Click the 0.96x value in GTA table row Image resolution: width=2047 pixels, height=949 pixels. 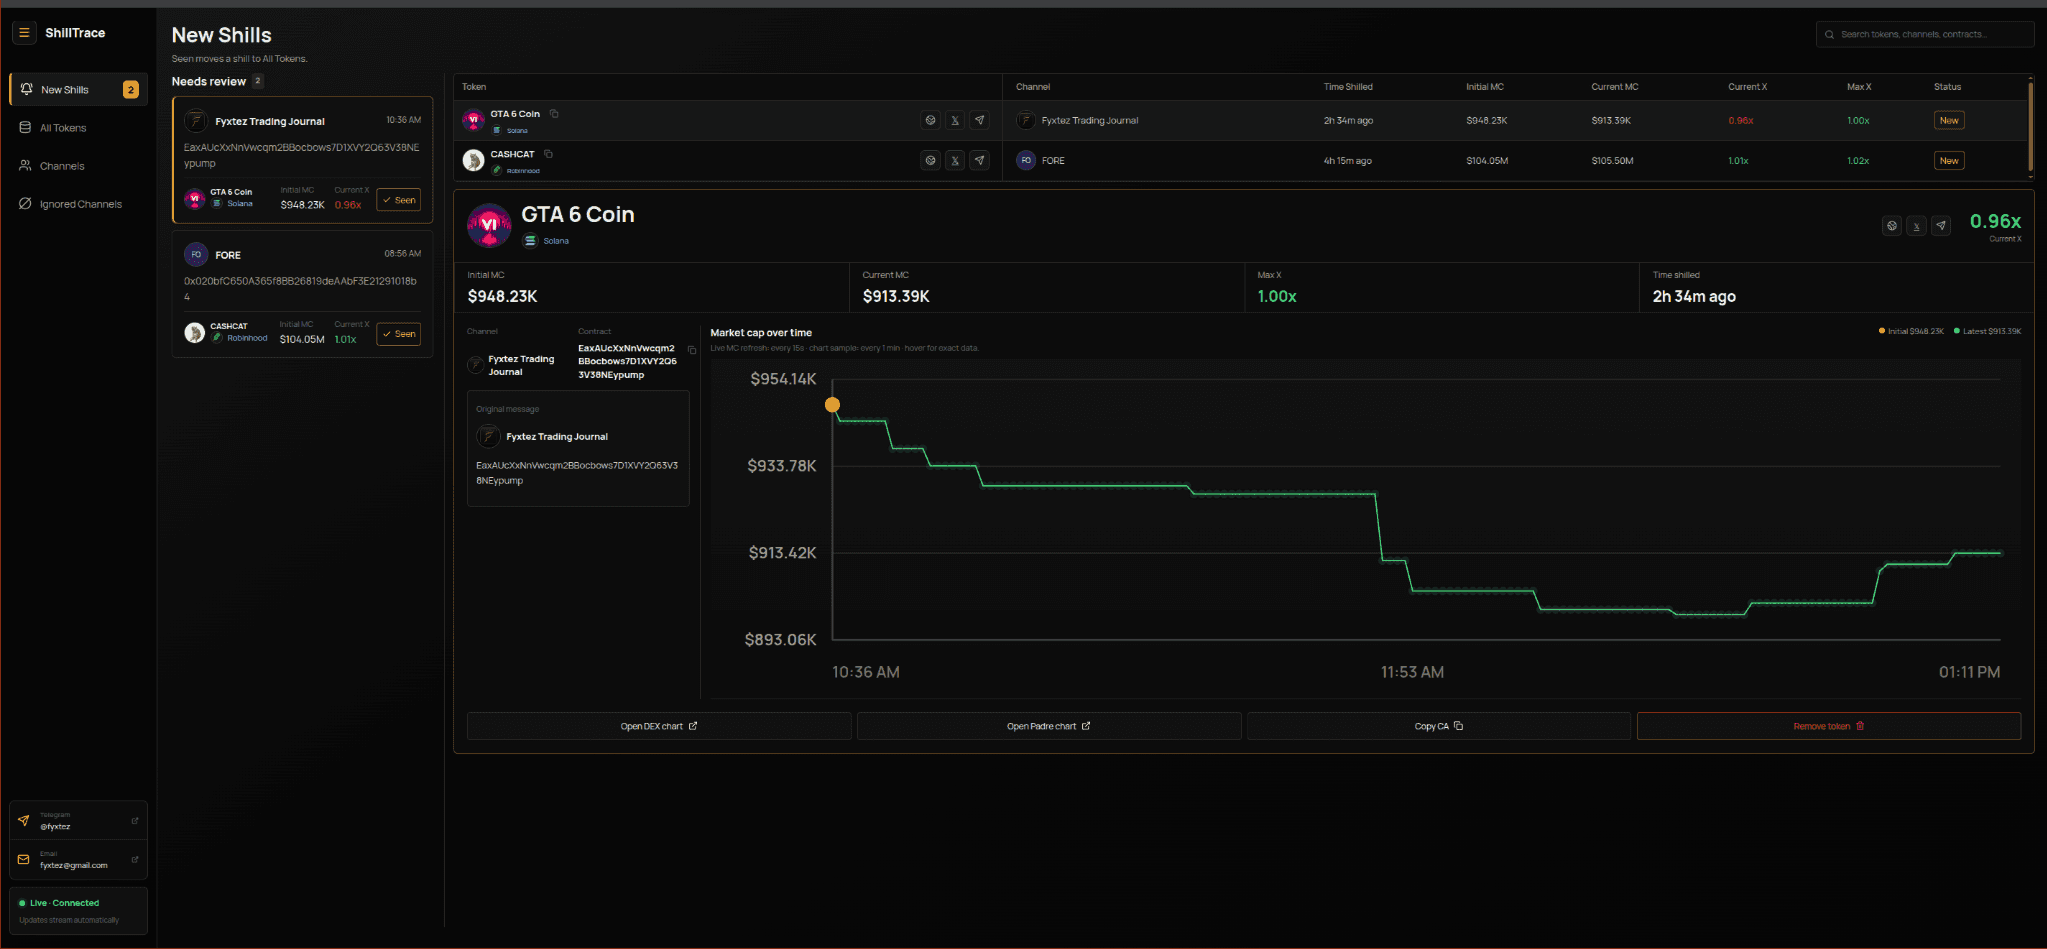(x=1740, y=120)
